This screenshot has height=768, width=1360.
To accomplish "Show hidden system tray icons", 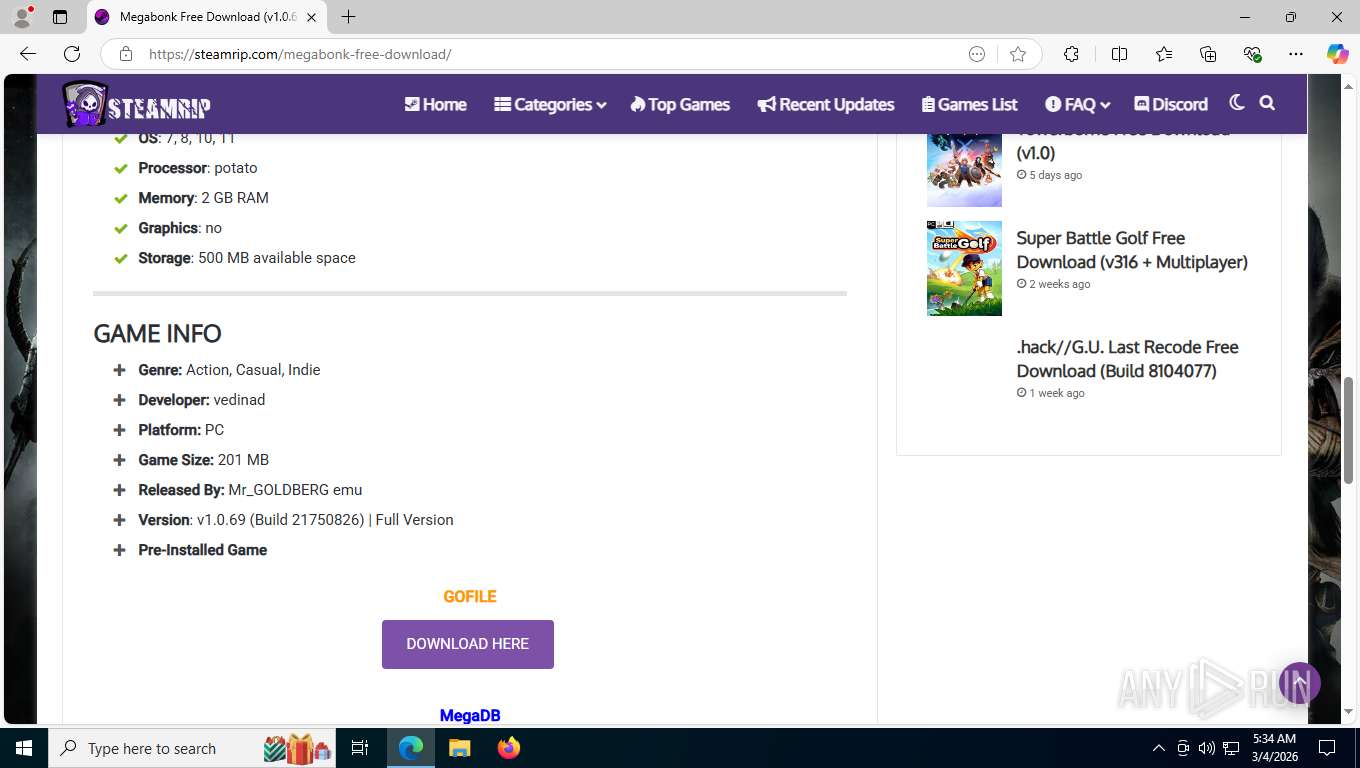I will [1158, 748].
